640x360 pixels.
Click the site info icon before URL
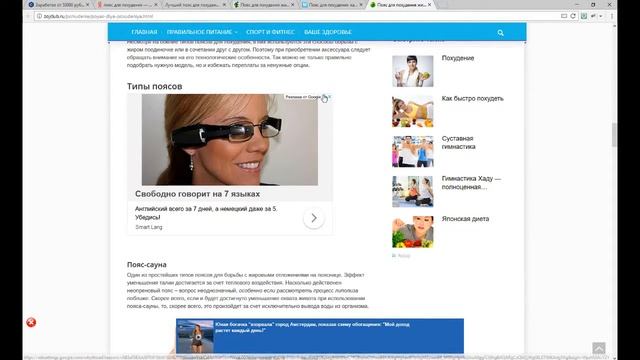pyautogui.click(x=39, y=16)
